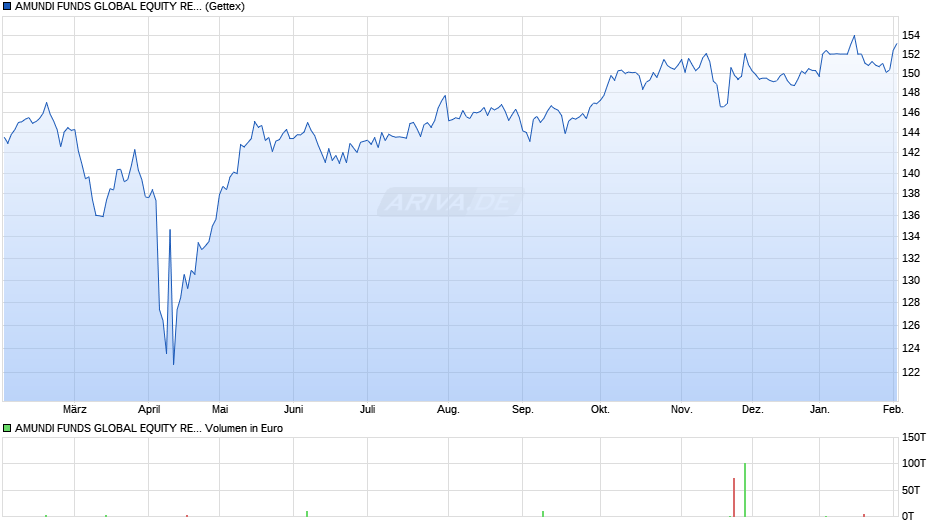Click the 150 price axis value
Image resolution: width=940 pixels, height=526 pixels.
coord(911,73)
